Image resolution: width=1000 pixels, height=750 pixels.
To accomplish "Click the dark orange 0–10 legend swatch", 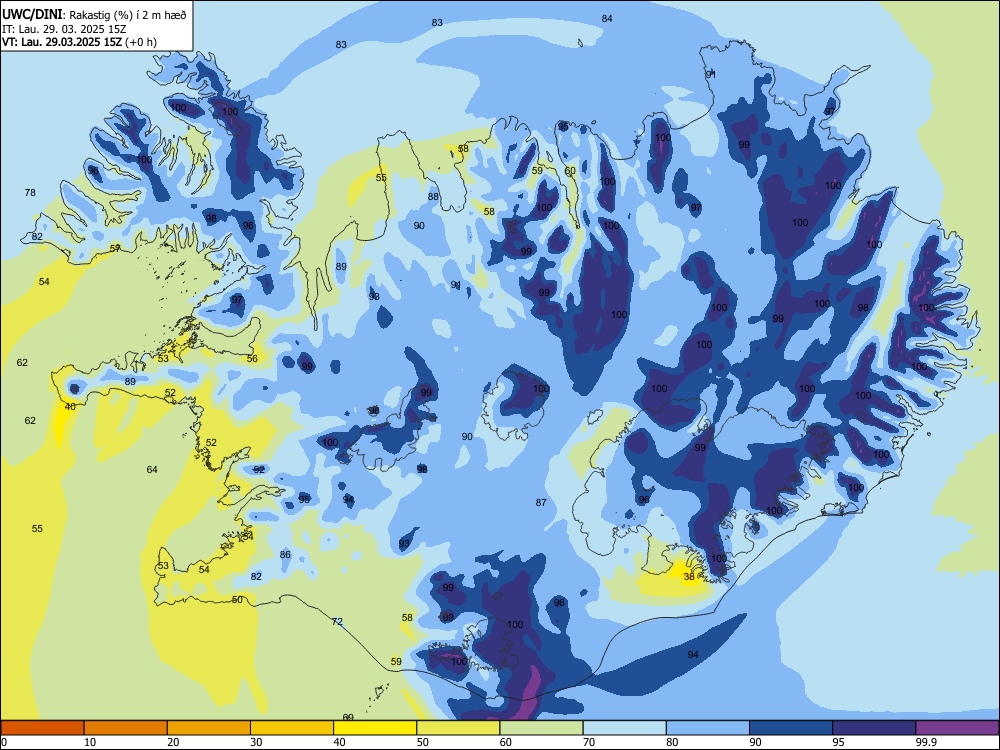I will (x=42, y=728).
